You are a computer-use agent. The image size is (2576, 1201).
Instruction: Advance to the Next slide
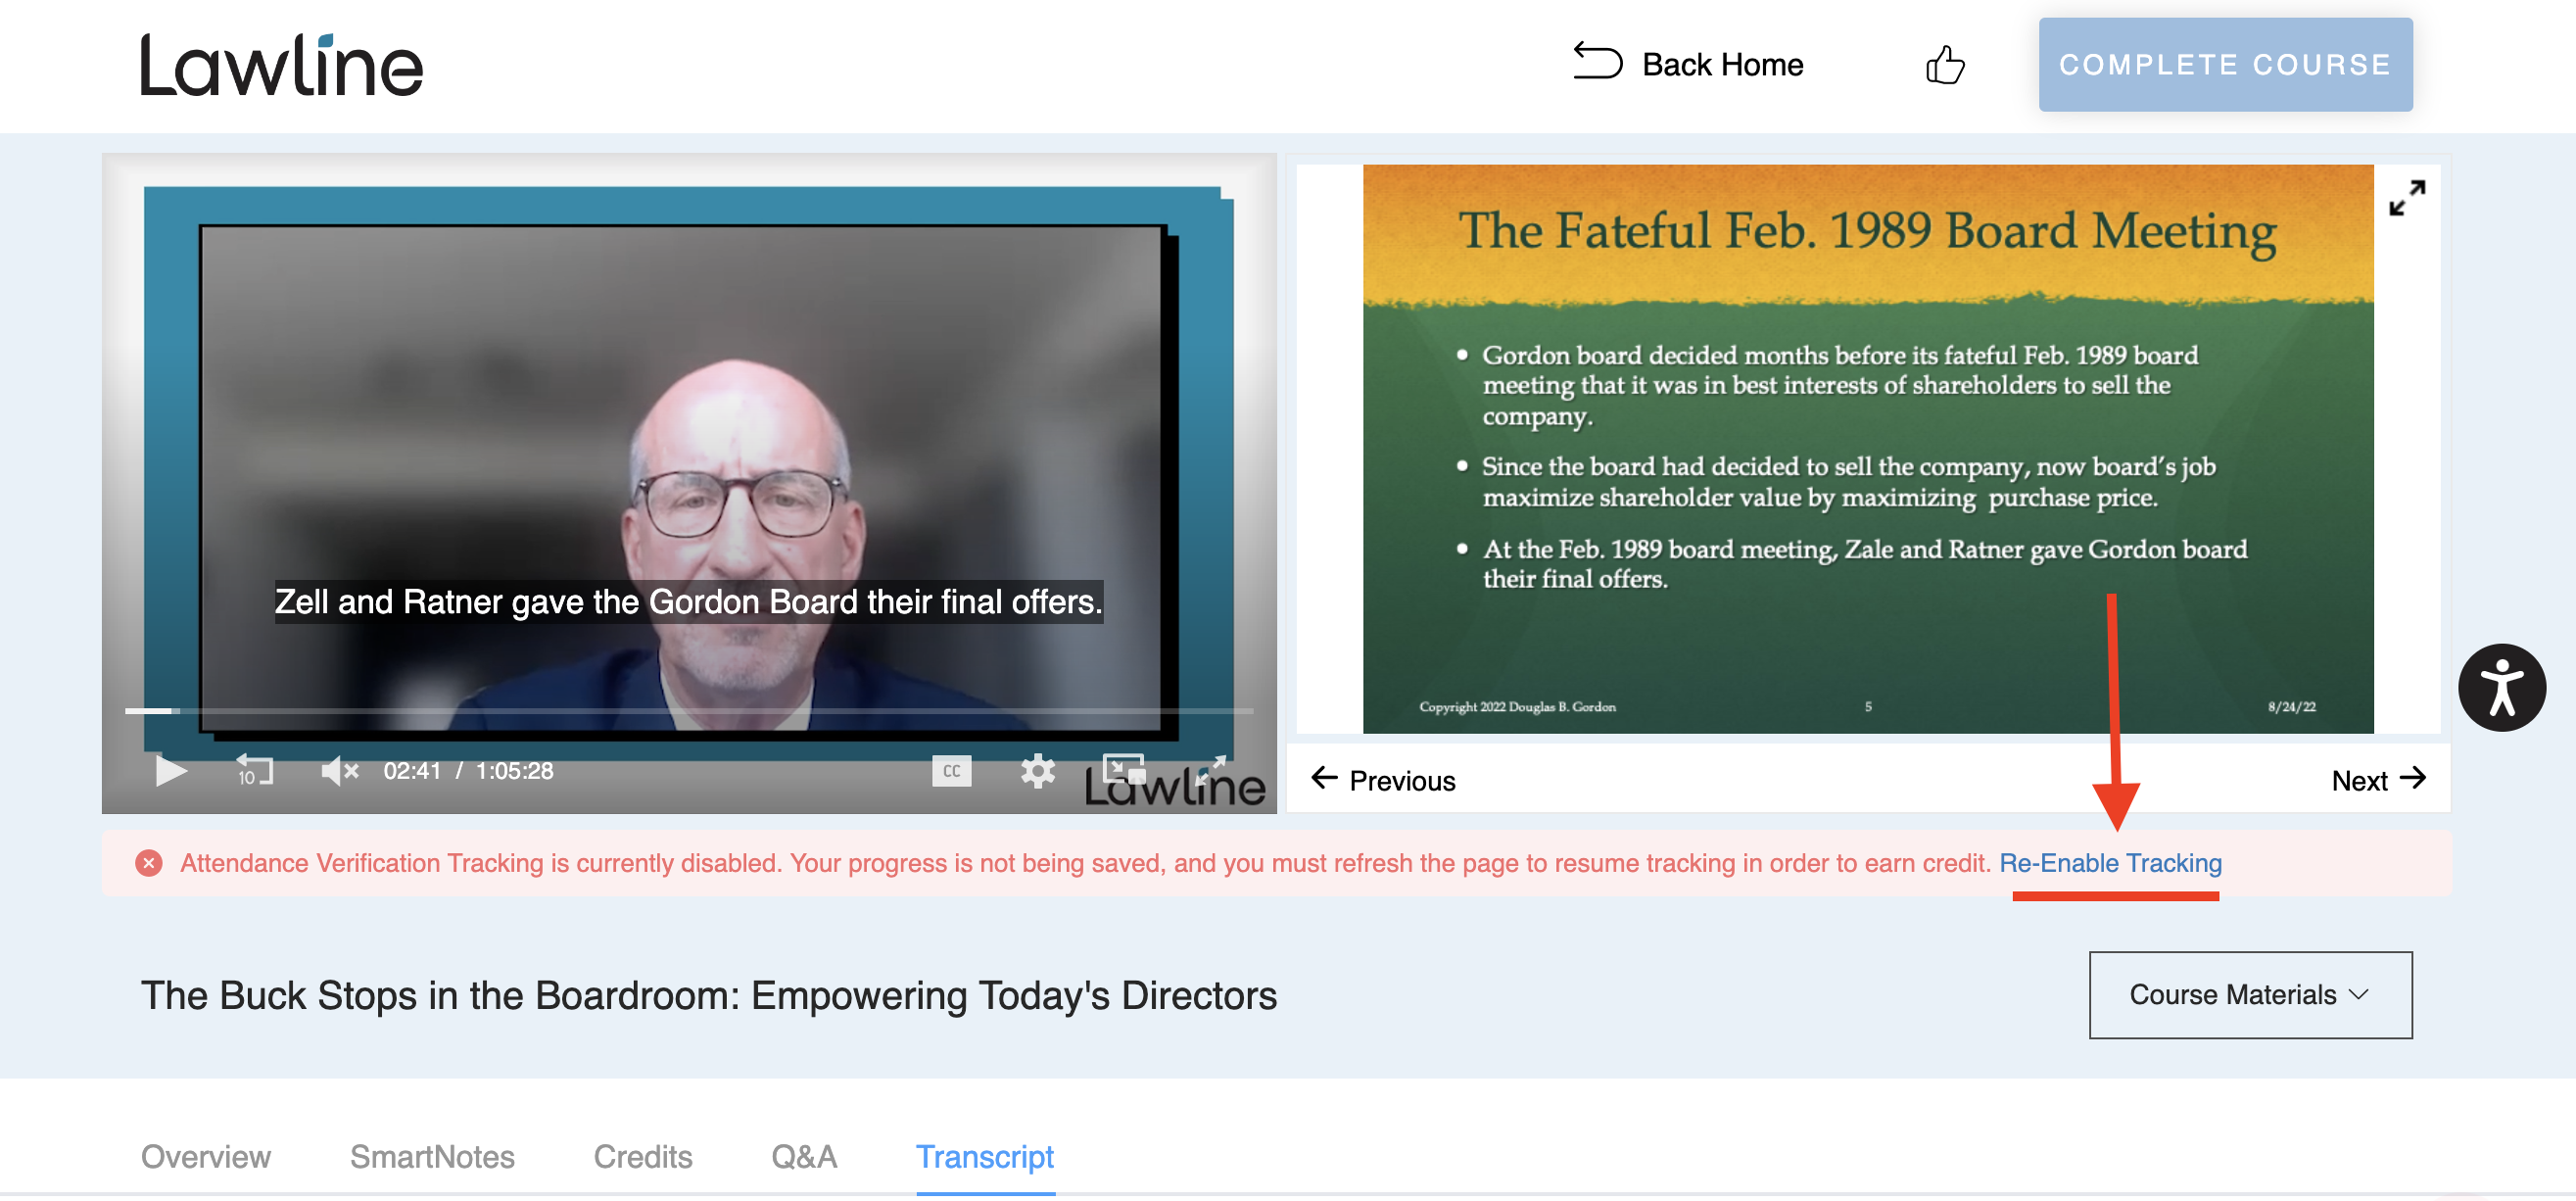click(x=2378, y=780)
